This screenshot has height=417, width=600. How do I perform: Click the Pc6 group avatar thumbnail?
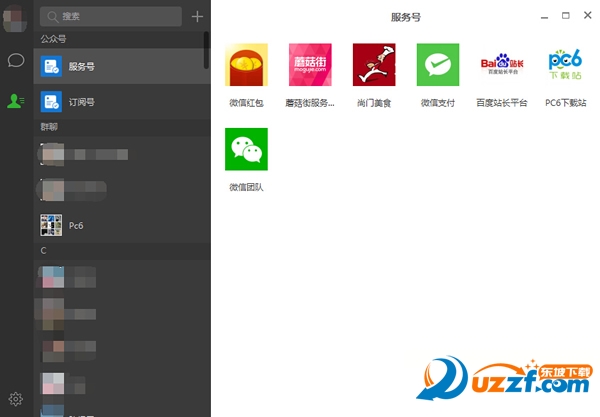51,225
